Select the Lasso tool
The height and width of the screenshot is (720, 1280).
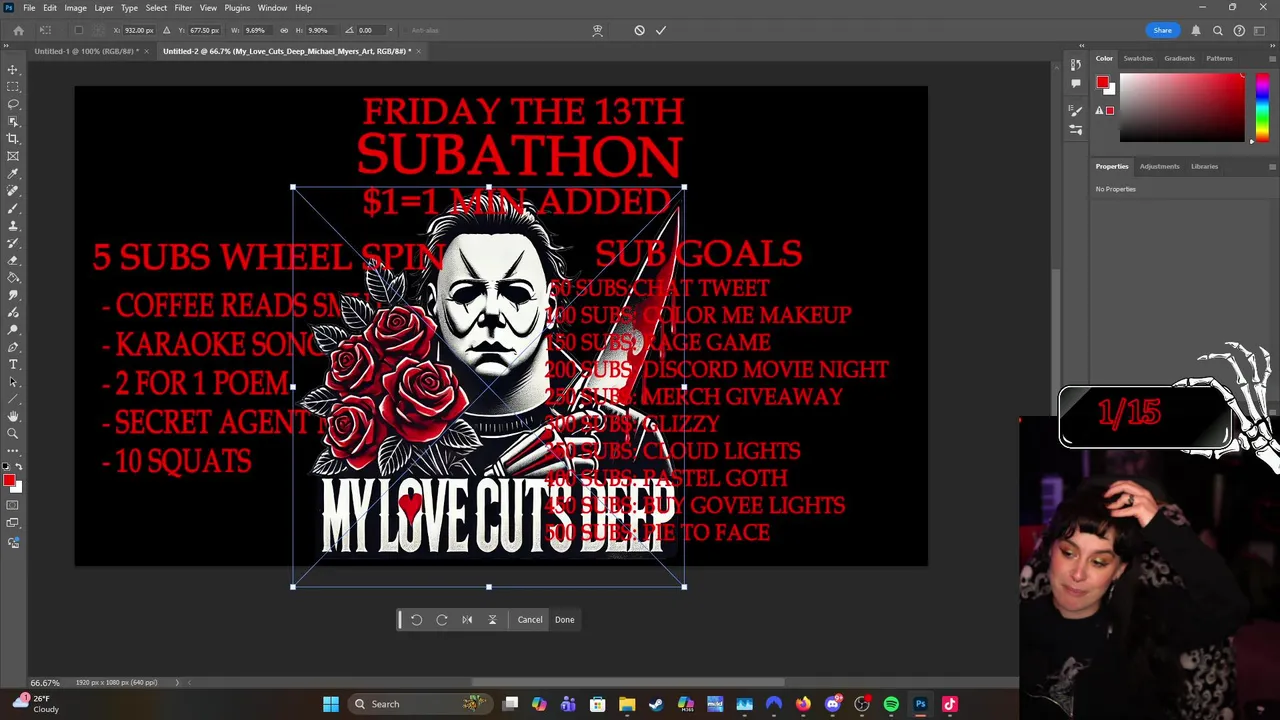pyautogui.click(x=13, y=104)
